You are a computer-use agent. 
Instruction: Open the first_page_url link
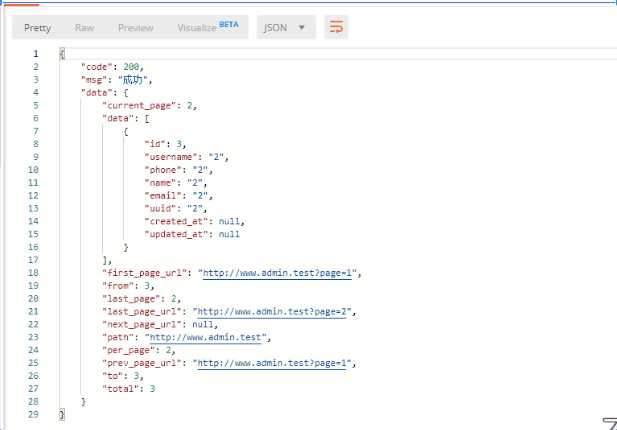tap(277, 273)
